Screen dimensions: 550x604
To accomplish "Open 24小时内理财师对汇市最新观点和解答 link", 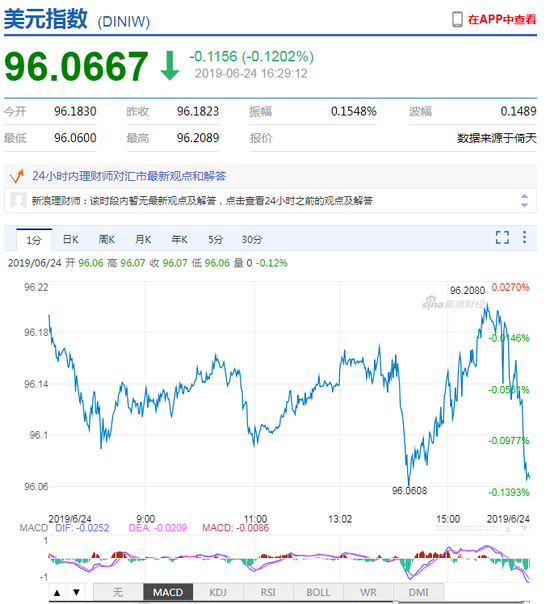I will 129,176.
